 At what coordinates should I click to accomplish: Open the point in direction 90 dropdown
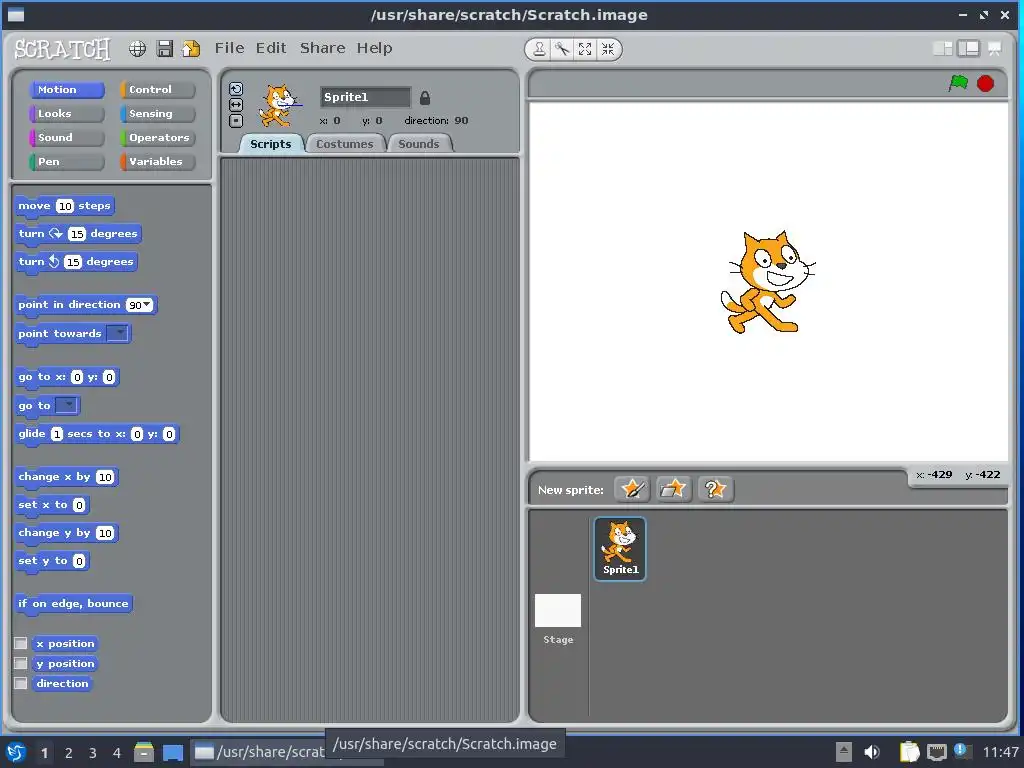click(147, 304)
